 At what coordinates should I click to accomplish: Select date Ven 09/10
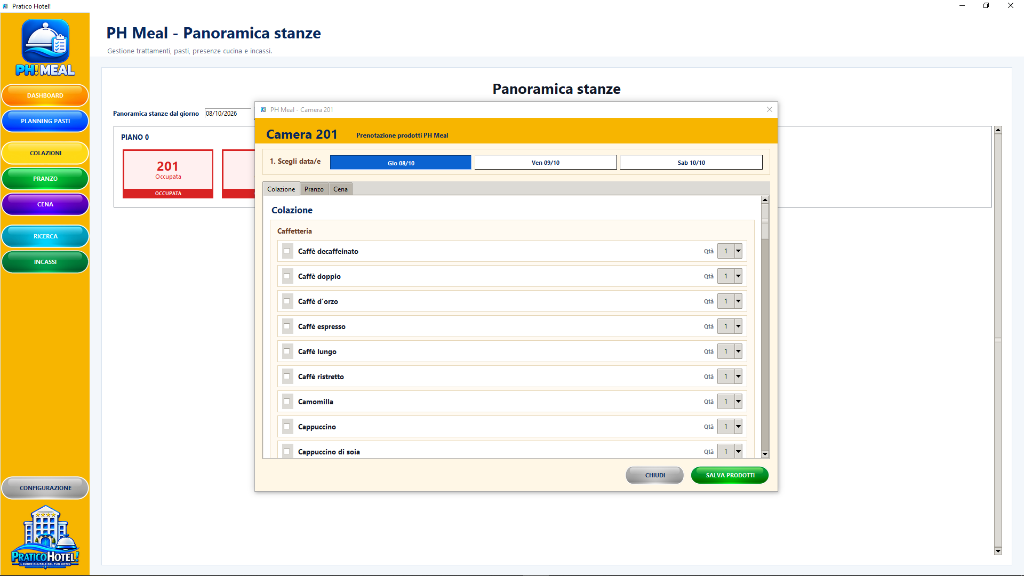[545, 163]
